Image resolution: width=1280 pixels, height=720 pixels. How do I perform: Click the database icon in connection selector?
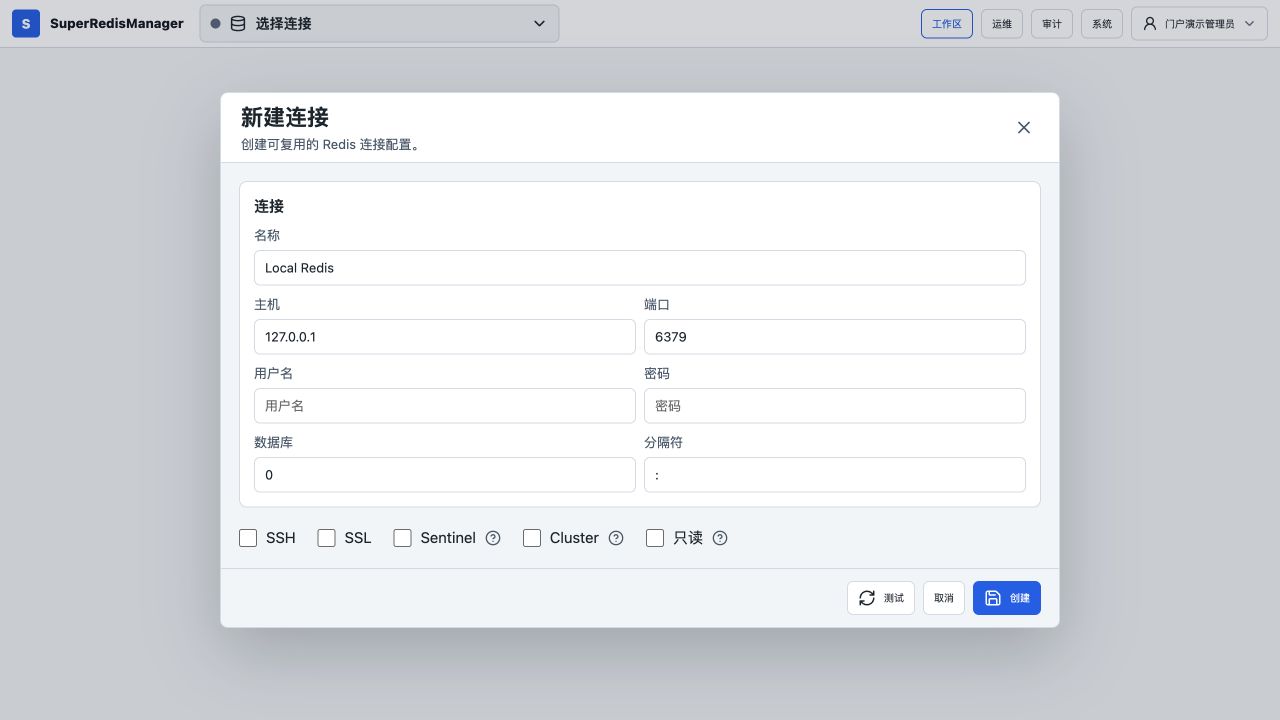[x=238, y=23]
